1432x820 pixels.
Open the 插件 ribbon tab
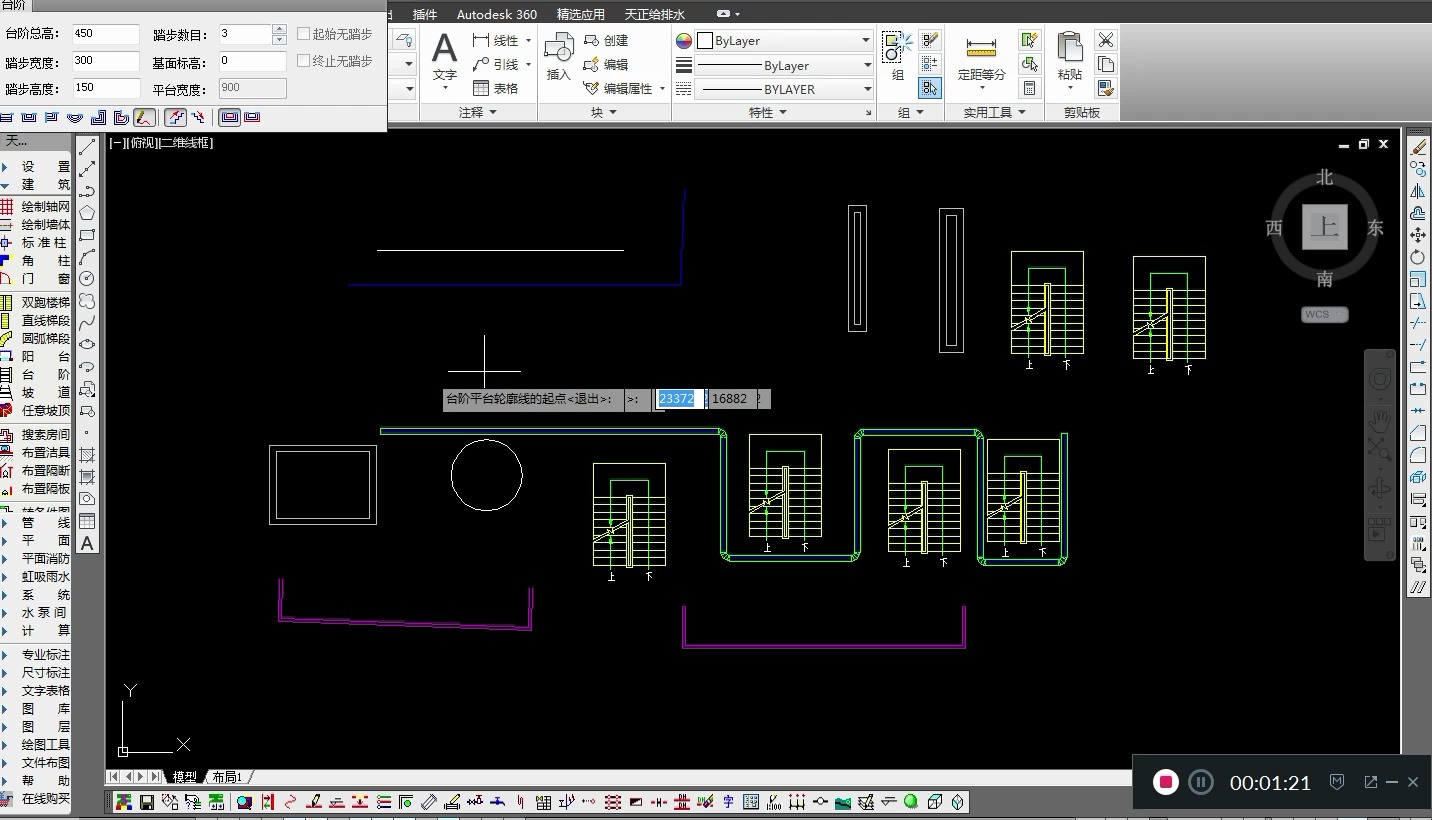pos(425,14)
